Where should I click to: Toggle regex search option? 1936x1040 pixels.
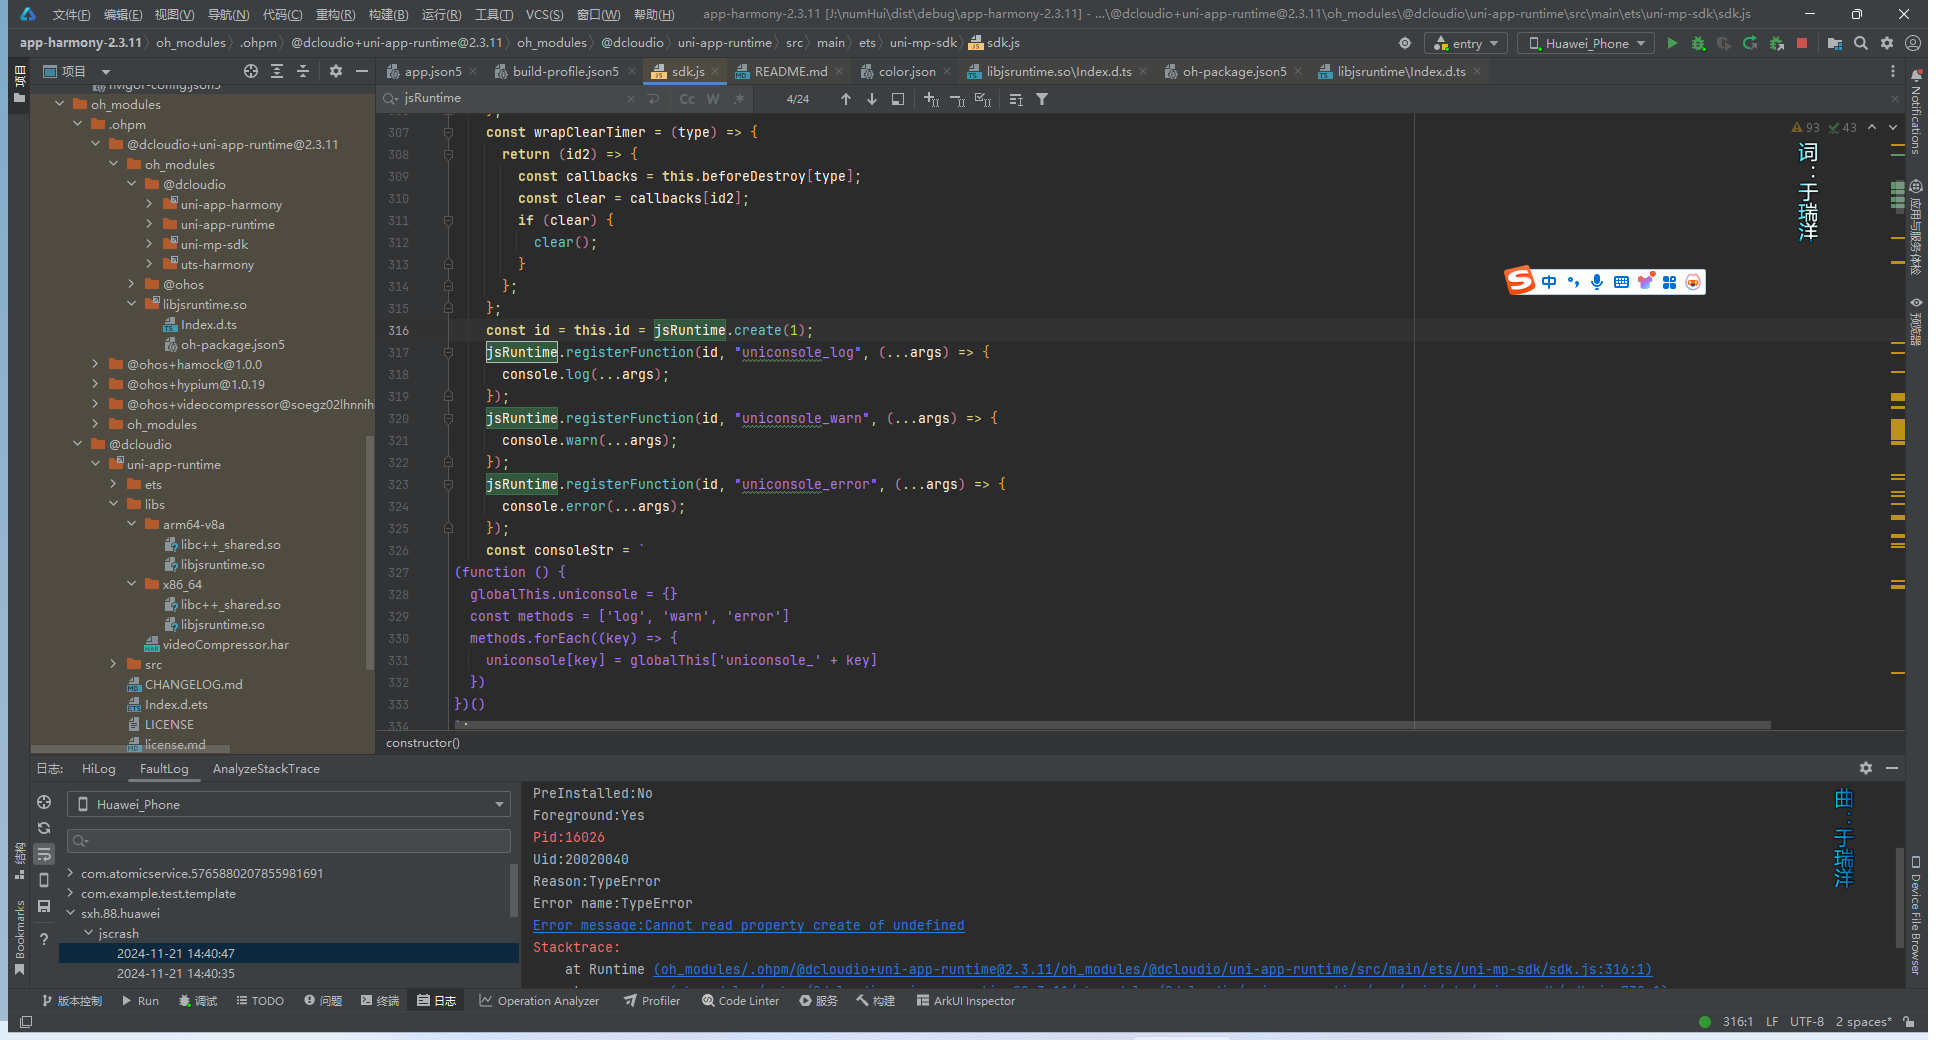tap(739, 99)
